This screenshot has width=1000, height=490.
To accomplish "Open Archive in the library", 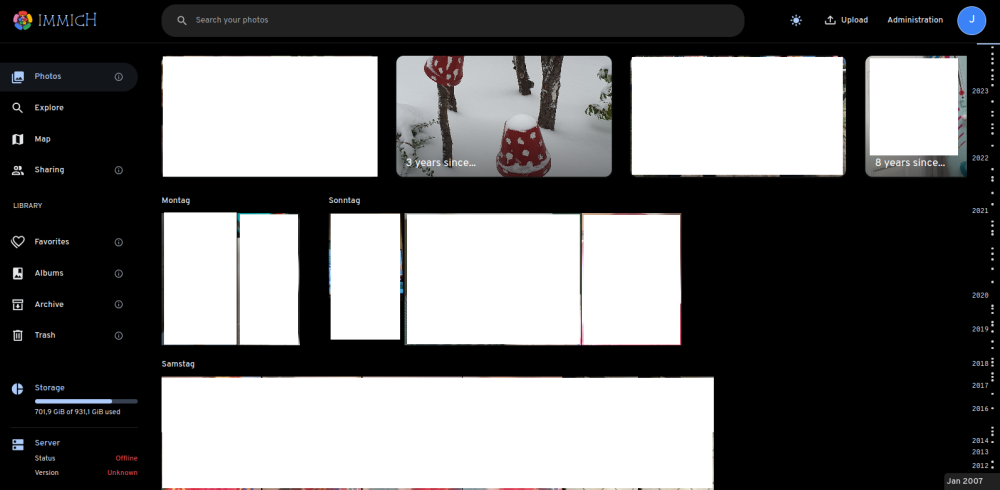I will [x=69, y=304].
